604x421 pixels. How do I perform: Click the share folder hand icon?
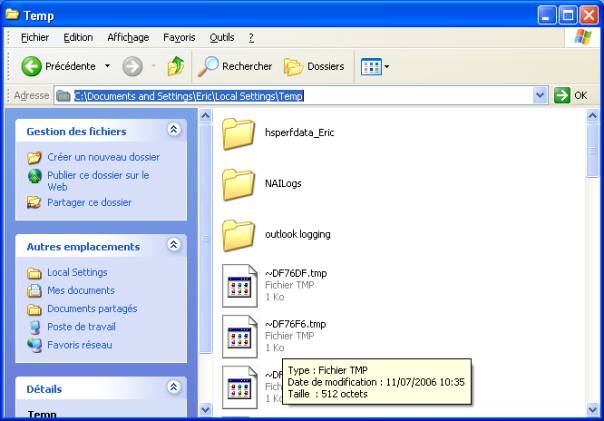tap(34, 202)
